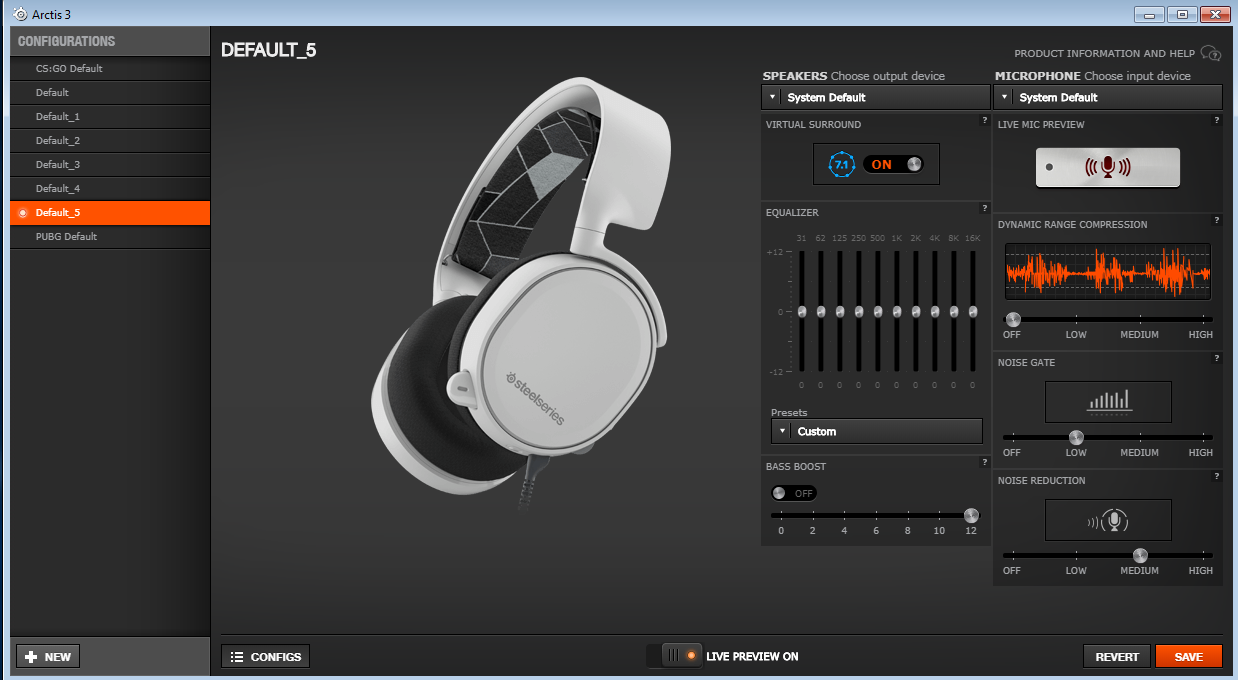Click the Noise Reduction microphone icon

coord(1108,520)
